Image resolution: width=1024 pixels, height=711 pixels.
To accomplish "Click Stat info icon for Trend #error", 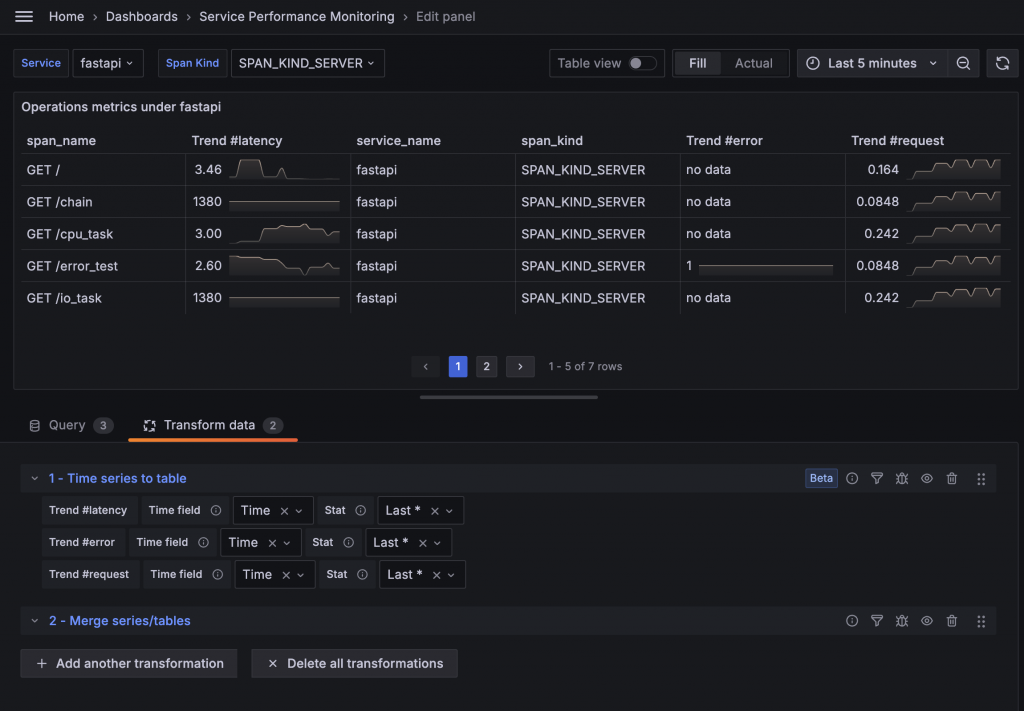I will (349, 543).
